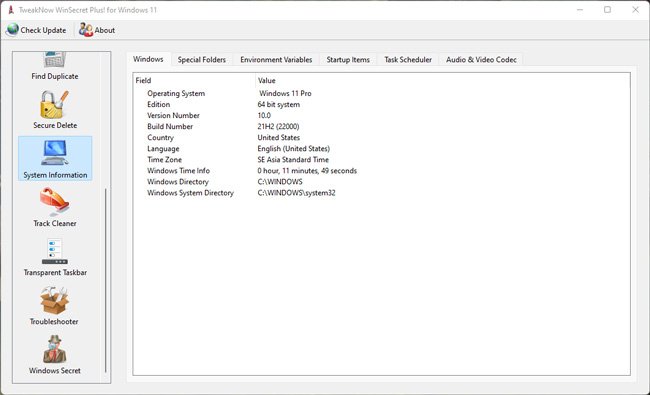This screenshot has width=650, height=395.
Task: Select the Build Number row
Action: click(x=381, y=126)
